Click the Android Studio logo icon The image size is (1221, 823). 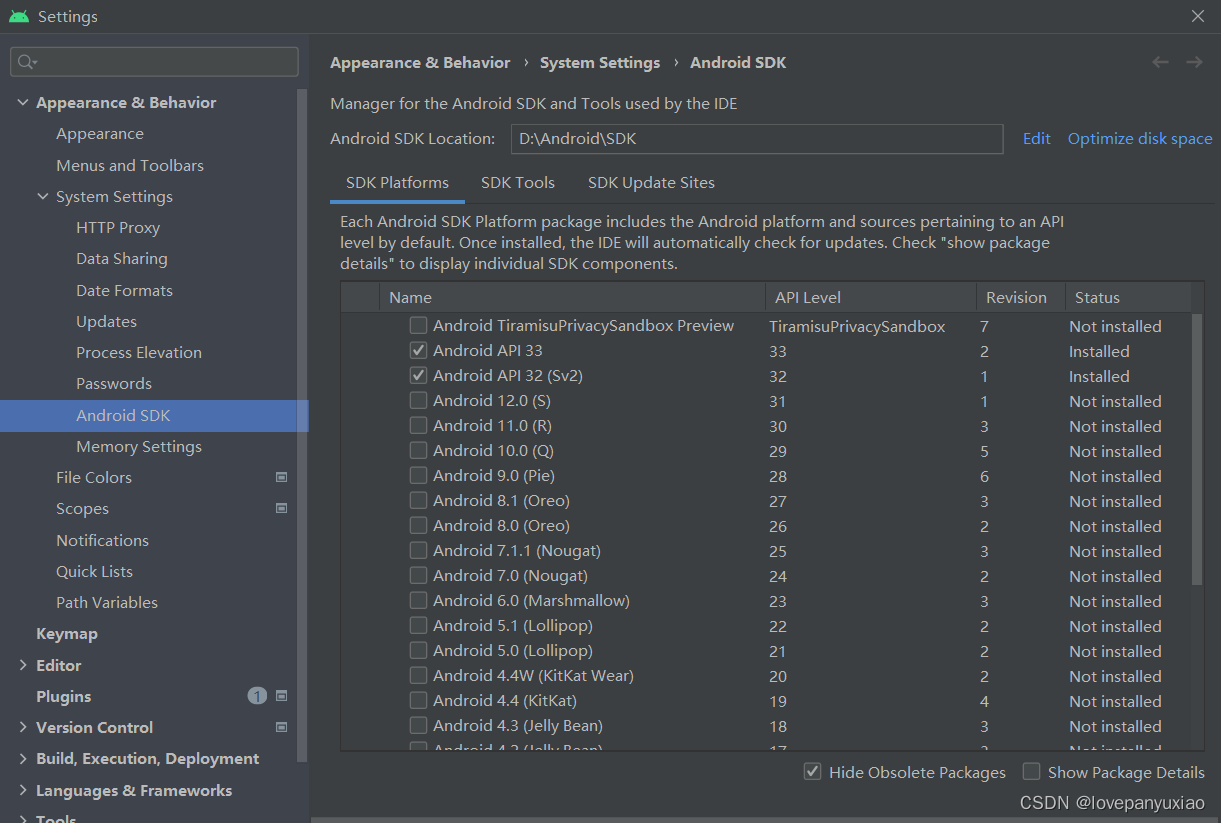click(x=19, y=17)
